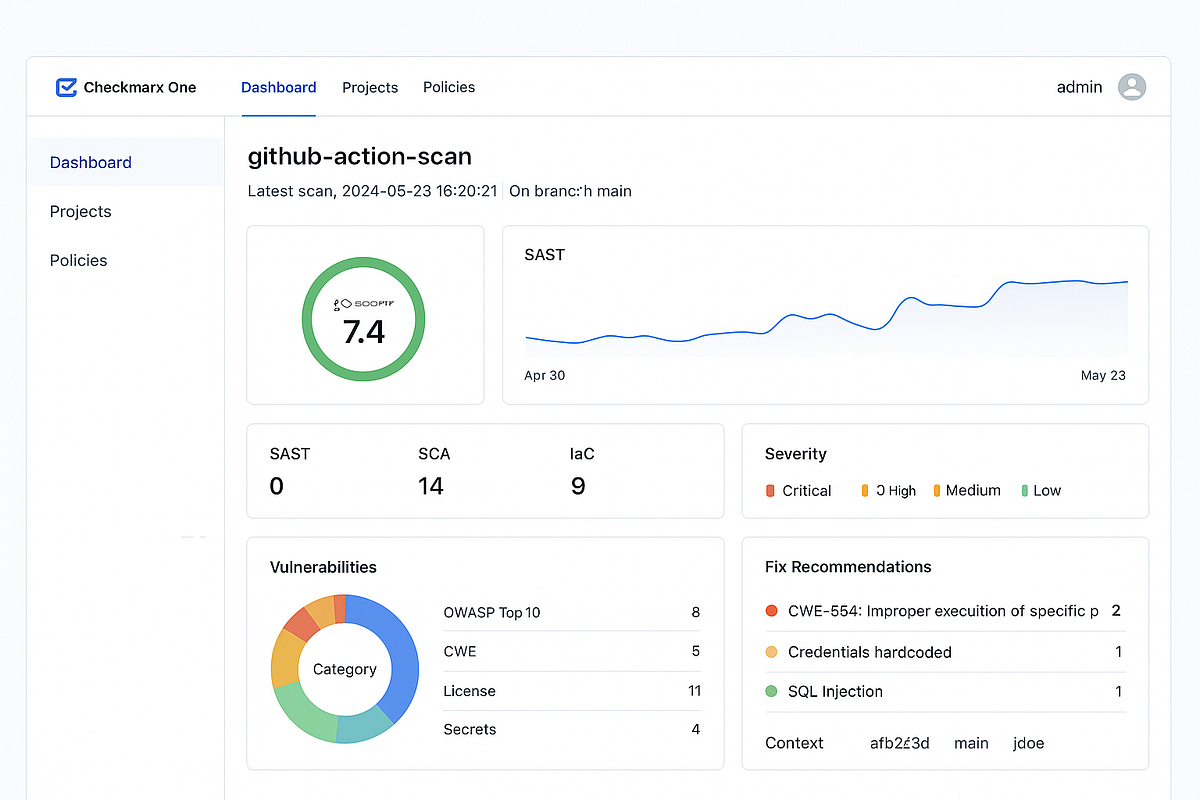
Task: Open the Policies page from top navigation
Action: 448,87
